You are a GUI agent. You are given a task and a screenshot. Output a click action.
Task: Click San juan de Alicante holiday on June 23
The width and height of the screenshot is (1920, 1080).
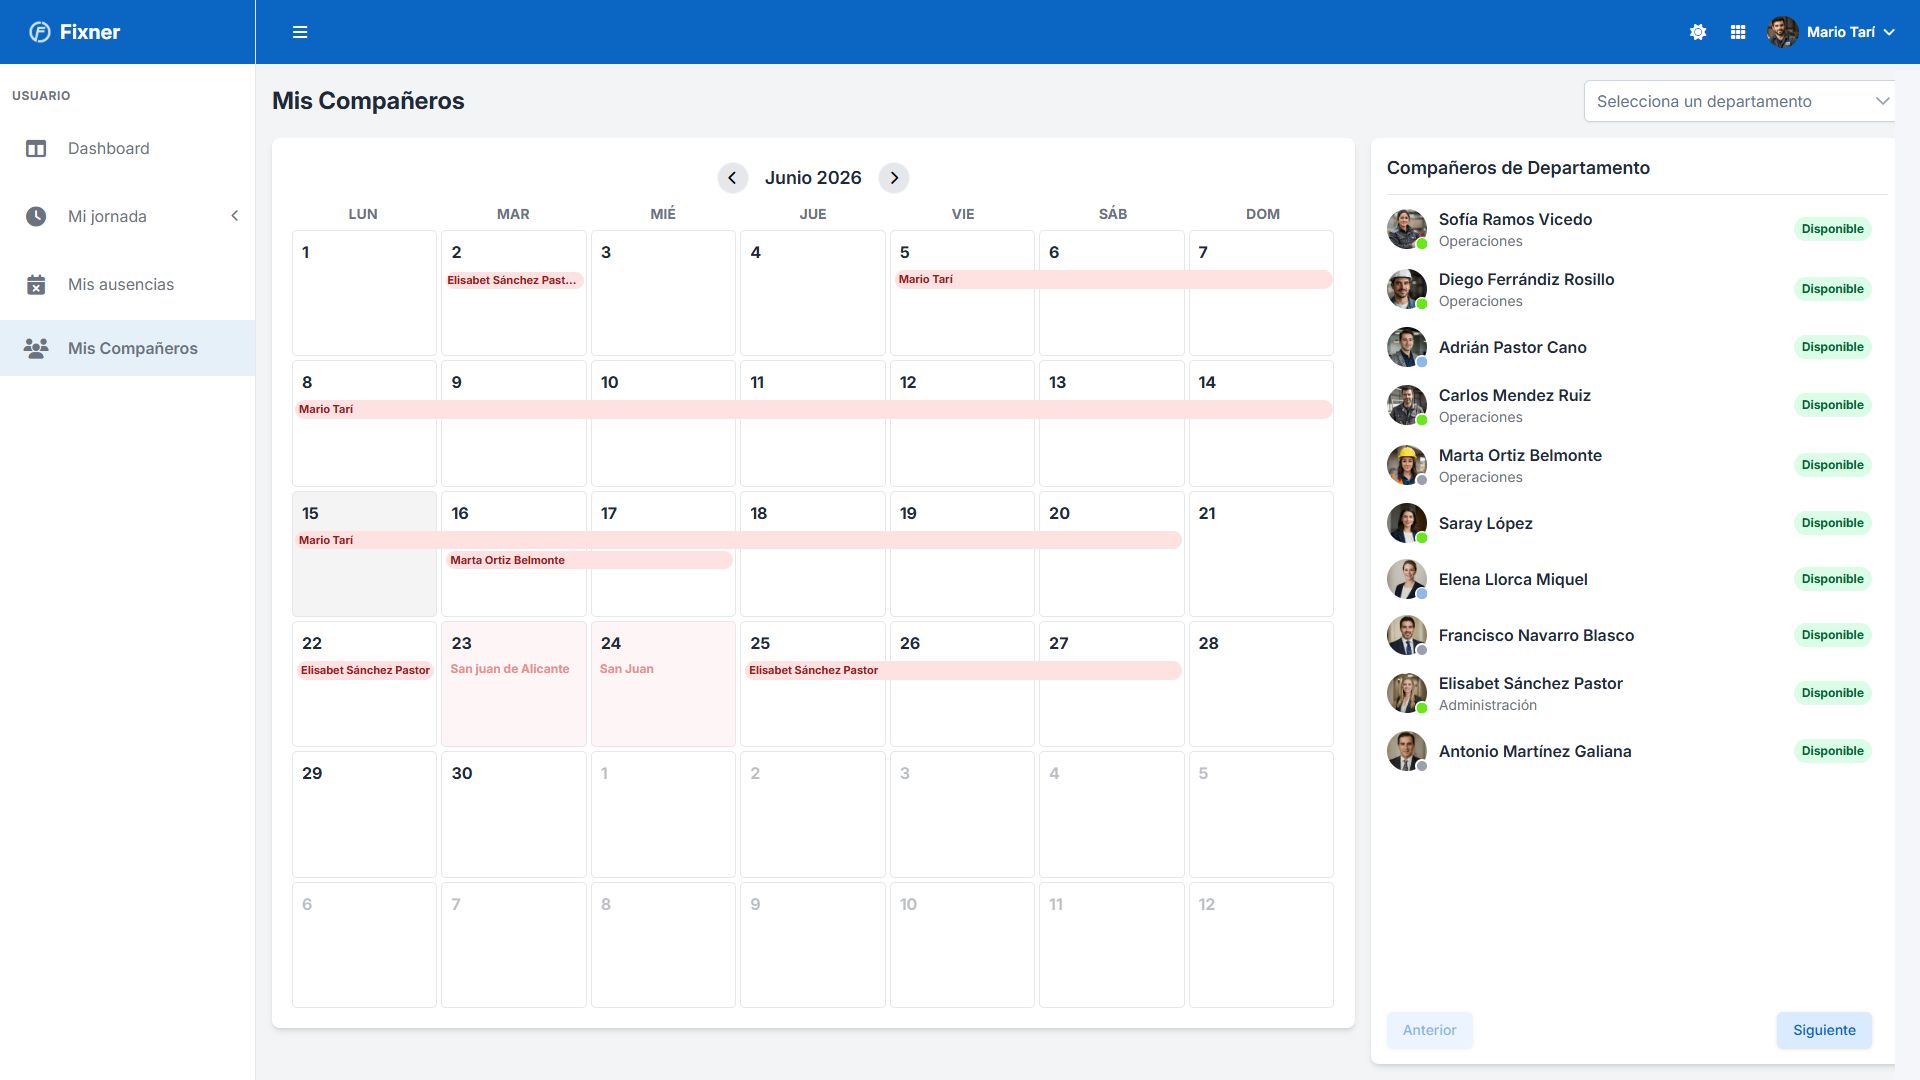(x=510, y=669)
